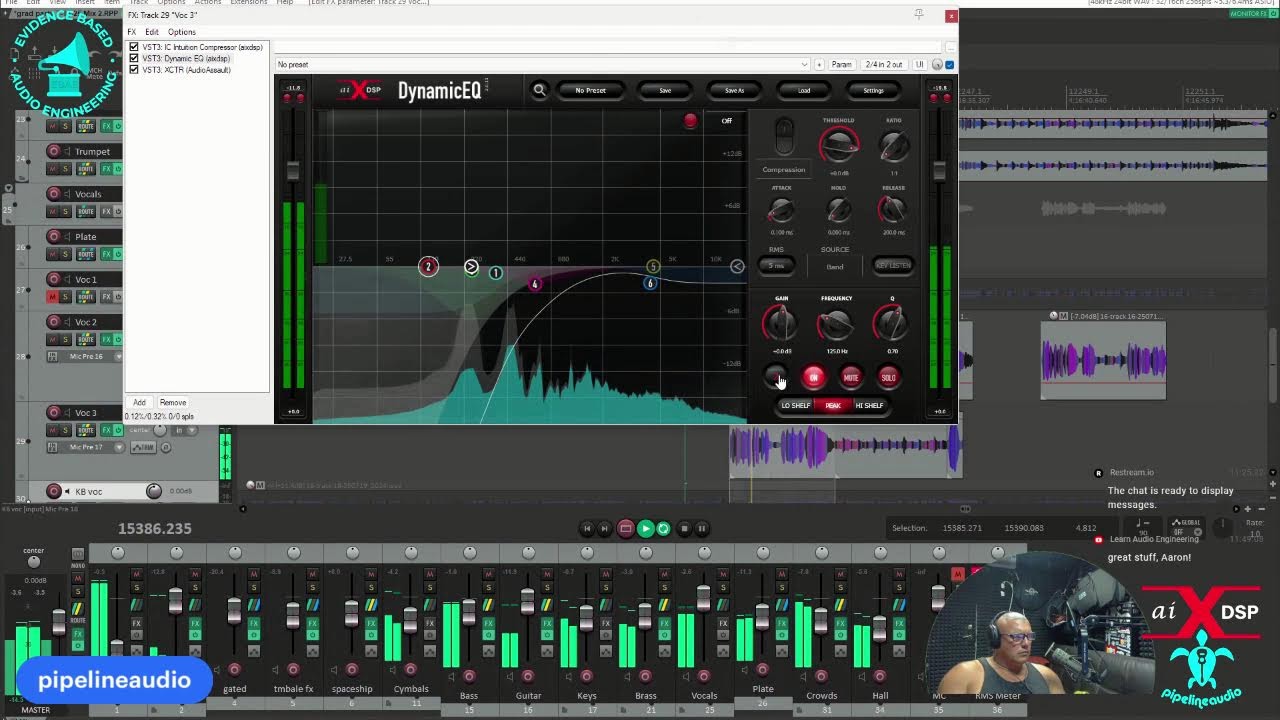
Task: Select the LO SHELF filter type
Action: click(795, 405)
